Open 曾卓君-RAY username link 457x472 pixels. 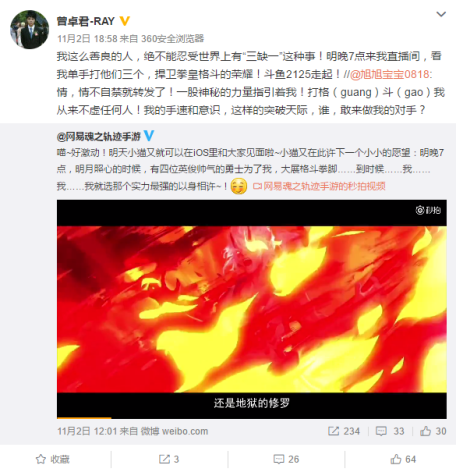pyautogui.click(x=86, y=21)
